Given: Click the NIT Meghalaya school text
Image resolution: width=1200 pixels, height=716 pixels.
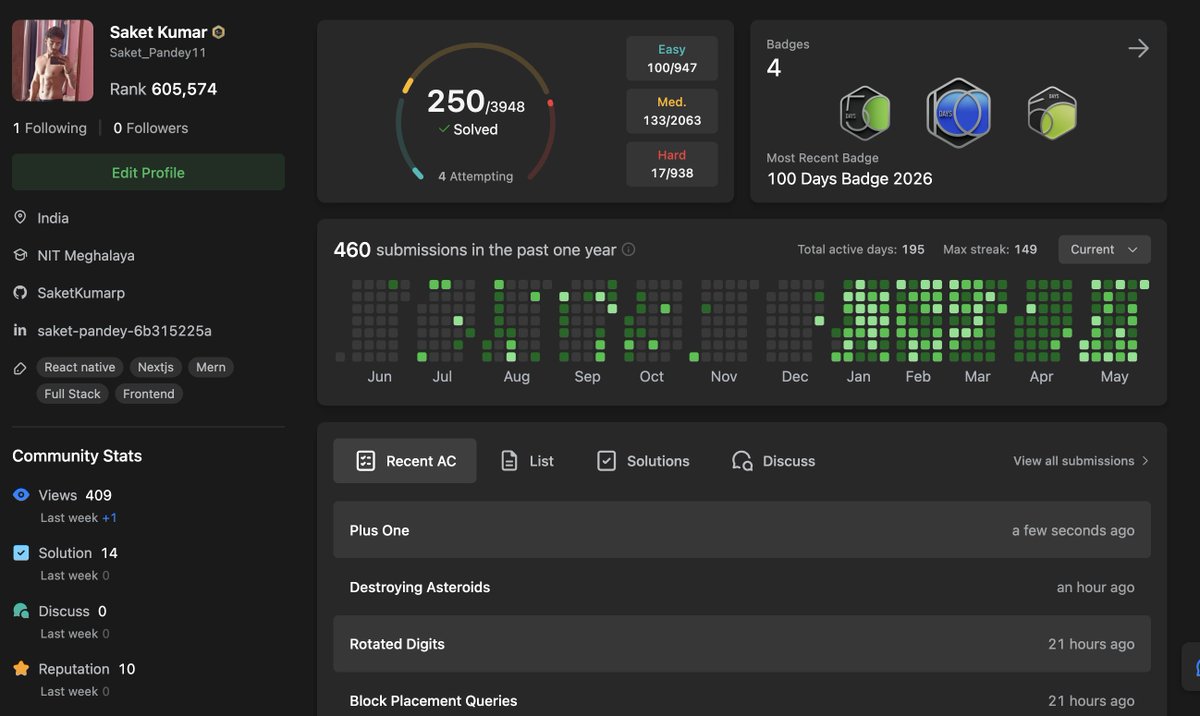Looking at the screenshot, I should point(86,255).
